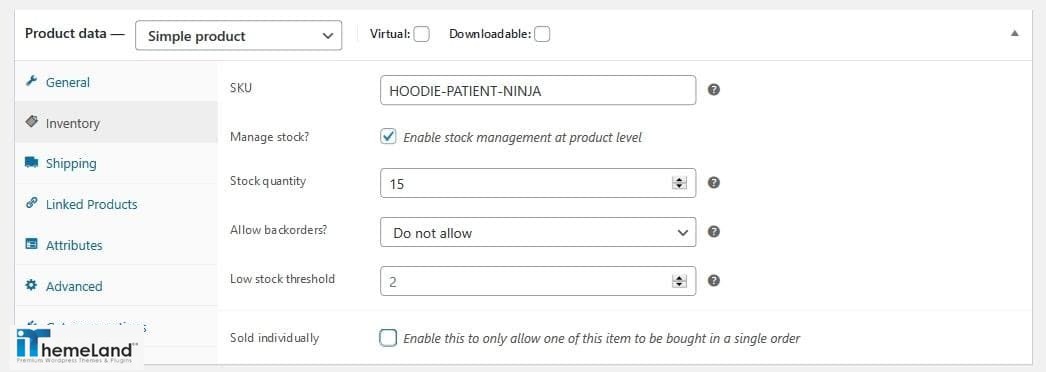1046x372 pixels.
Task: Tick the Virtual checkbox
Action: [x=421, y=34]
